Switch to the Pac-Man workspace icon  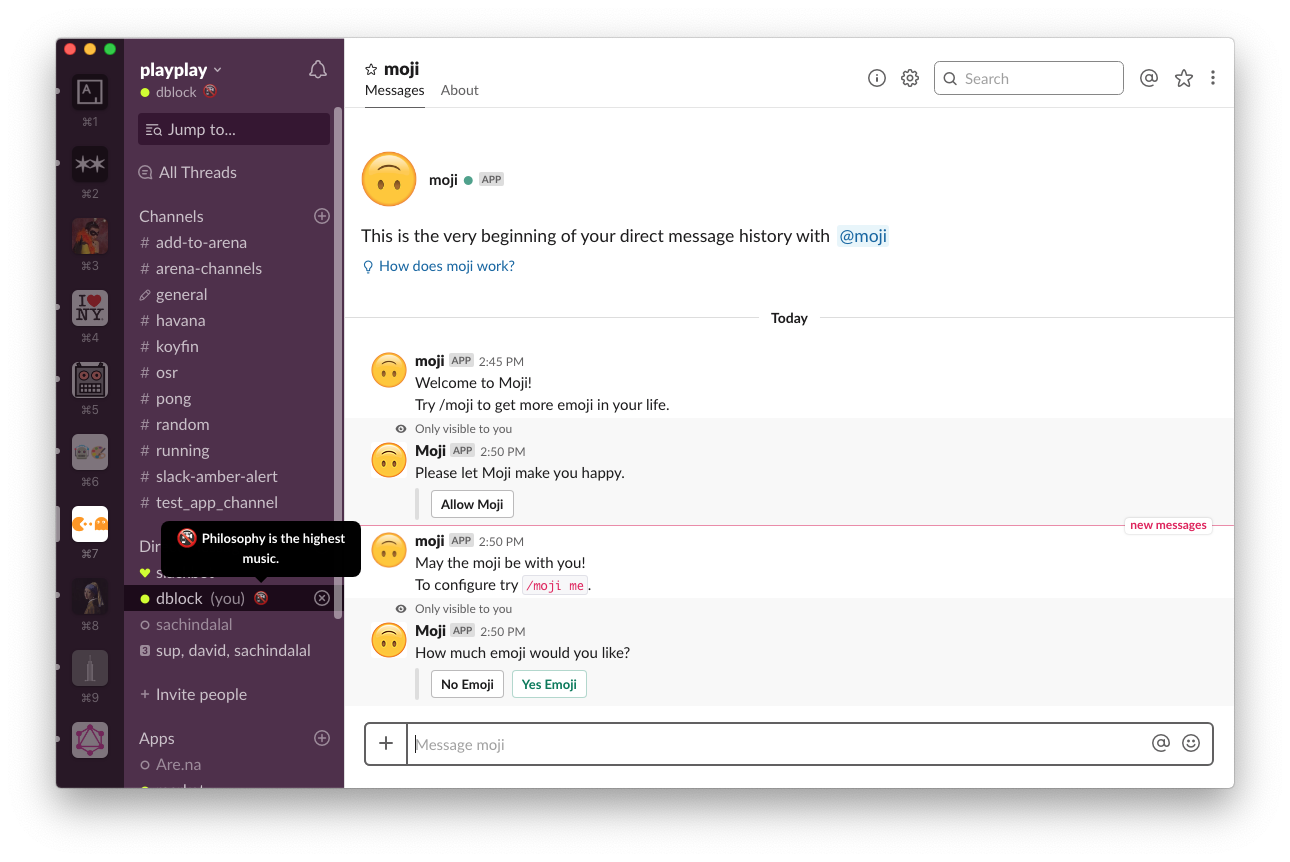tap(90, 524)
